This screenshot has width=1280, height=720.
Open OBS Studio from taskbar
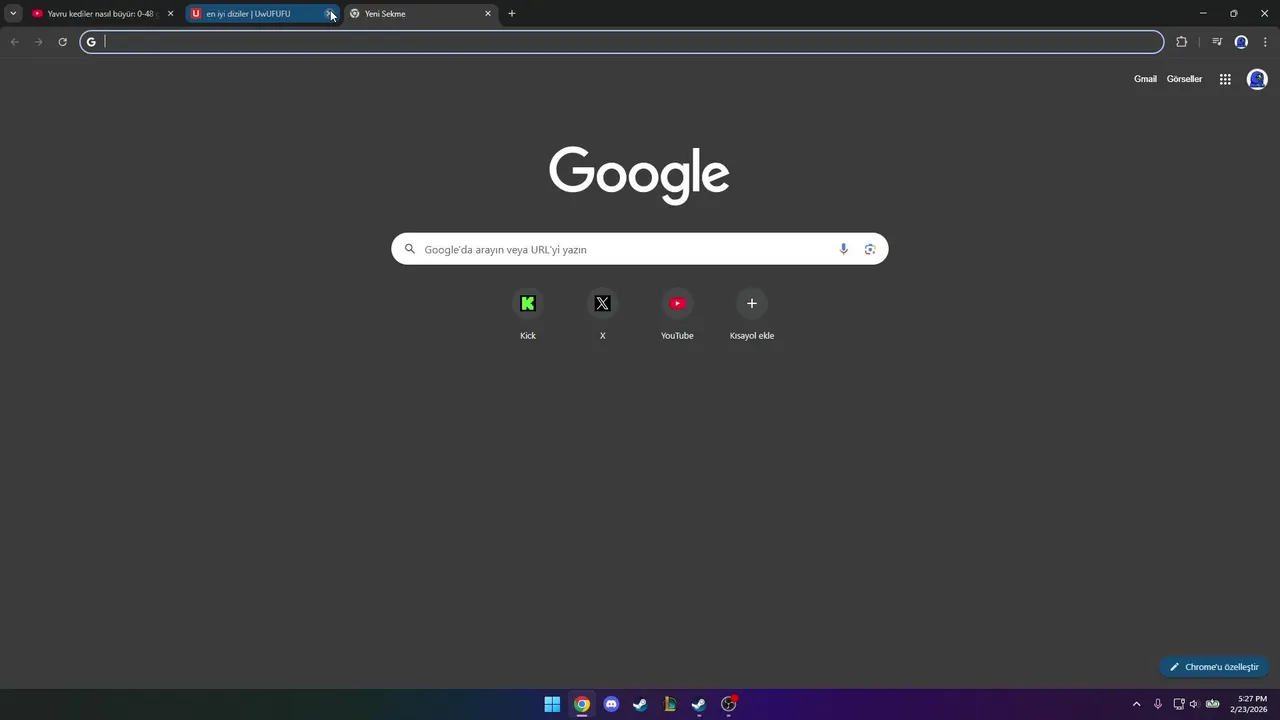tap(729, 704)
